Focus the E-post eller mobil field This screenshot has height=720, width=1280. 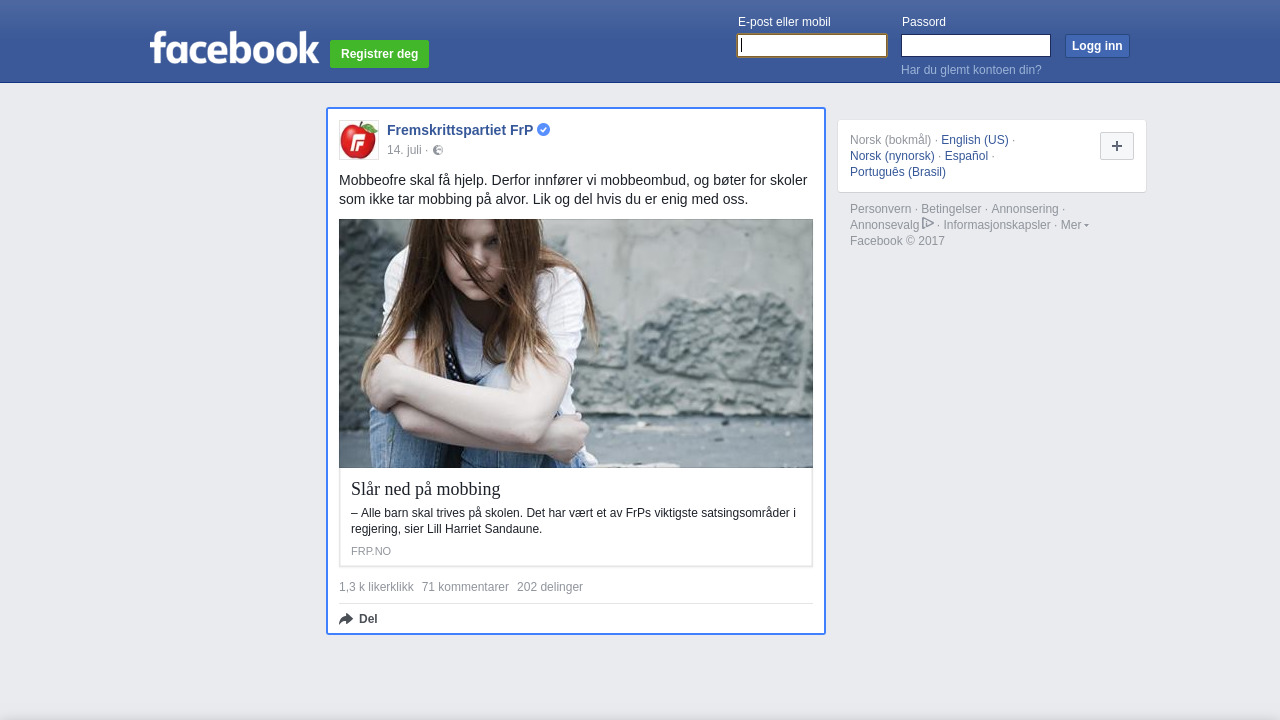pyautogui.click(x=811, y=46)
